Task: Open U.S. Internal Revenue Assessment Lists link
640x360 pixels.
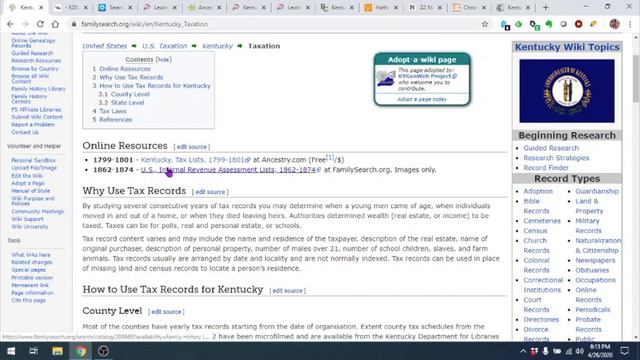Action: coord(228,170)
